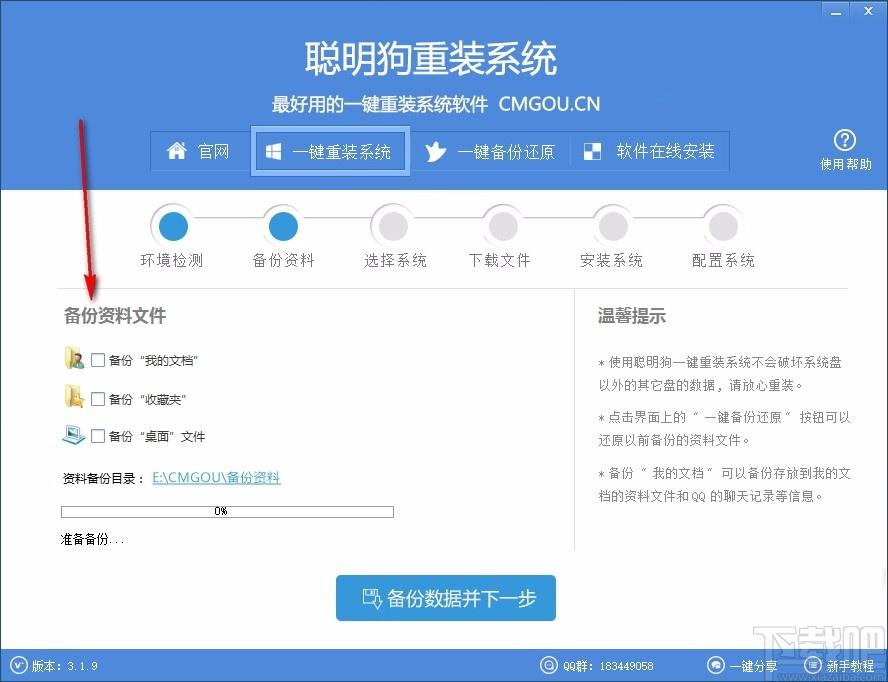Image resolution: width=888 pixels, height=682 pixels.
Task: Open the E:\CMGOU\备份资料 directory link
Action: (216, 478)
